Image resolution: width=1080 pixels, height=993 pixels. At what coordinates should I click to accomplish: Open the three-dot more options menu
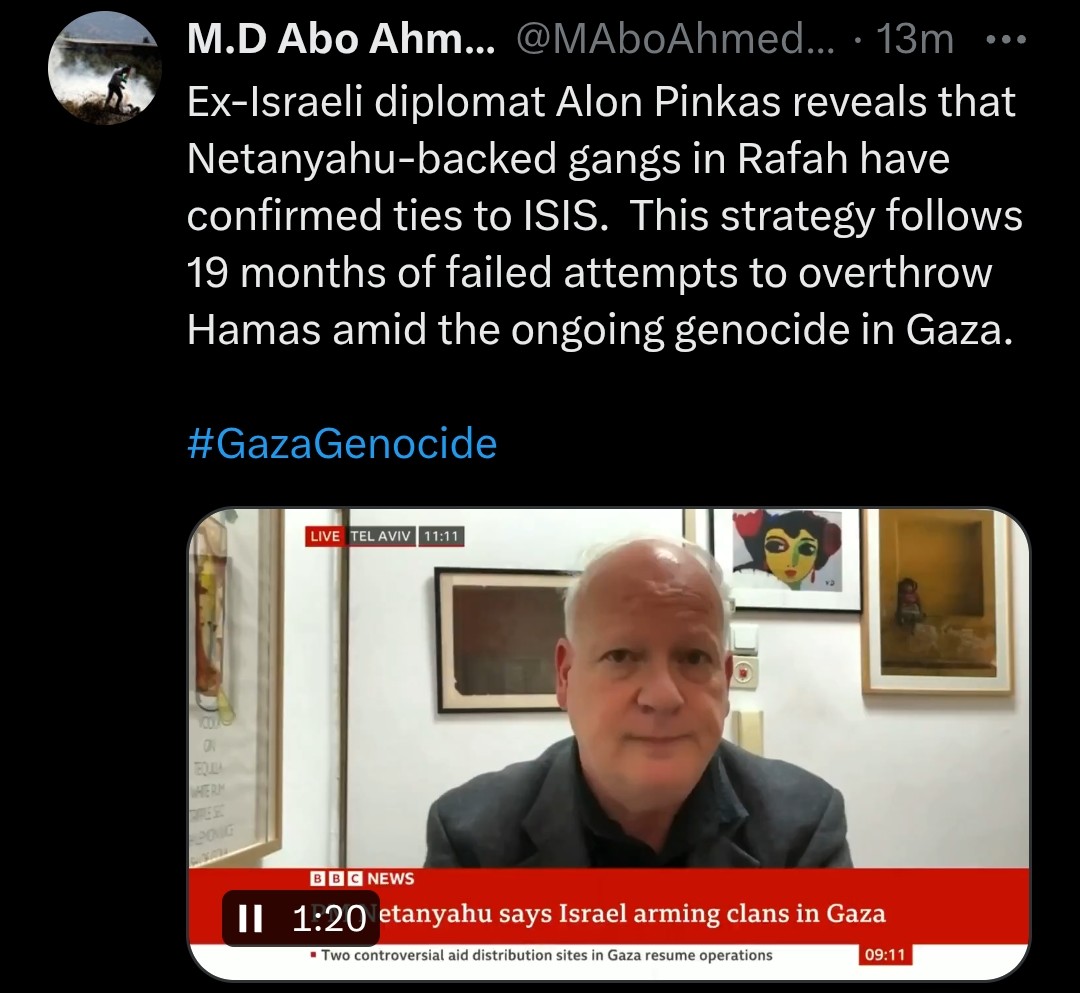click(1006, 40)
